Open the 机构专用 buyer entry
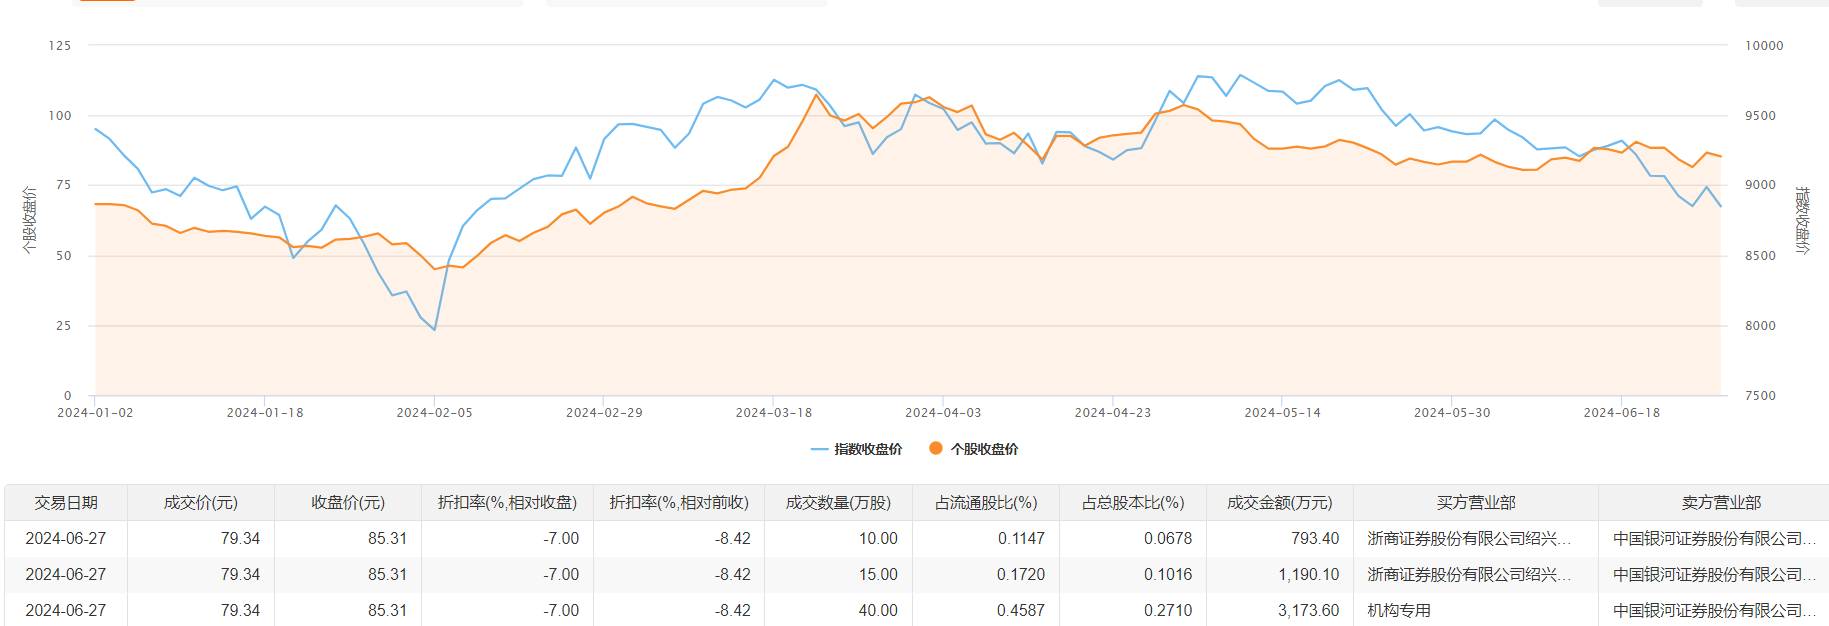Screen dimensions: 1829x626 1399,610
